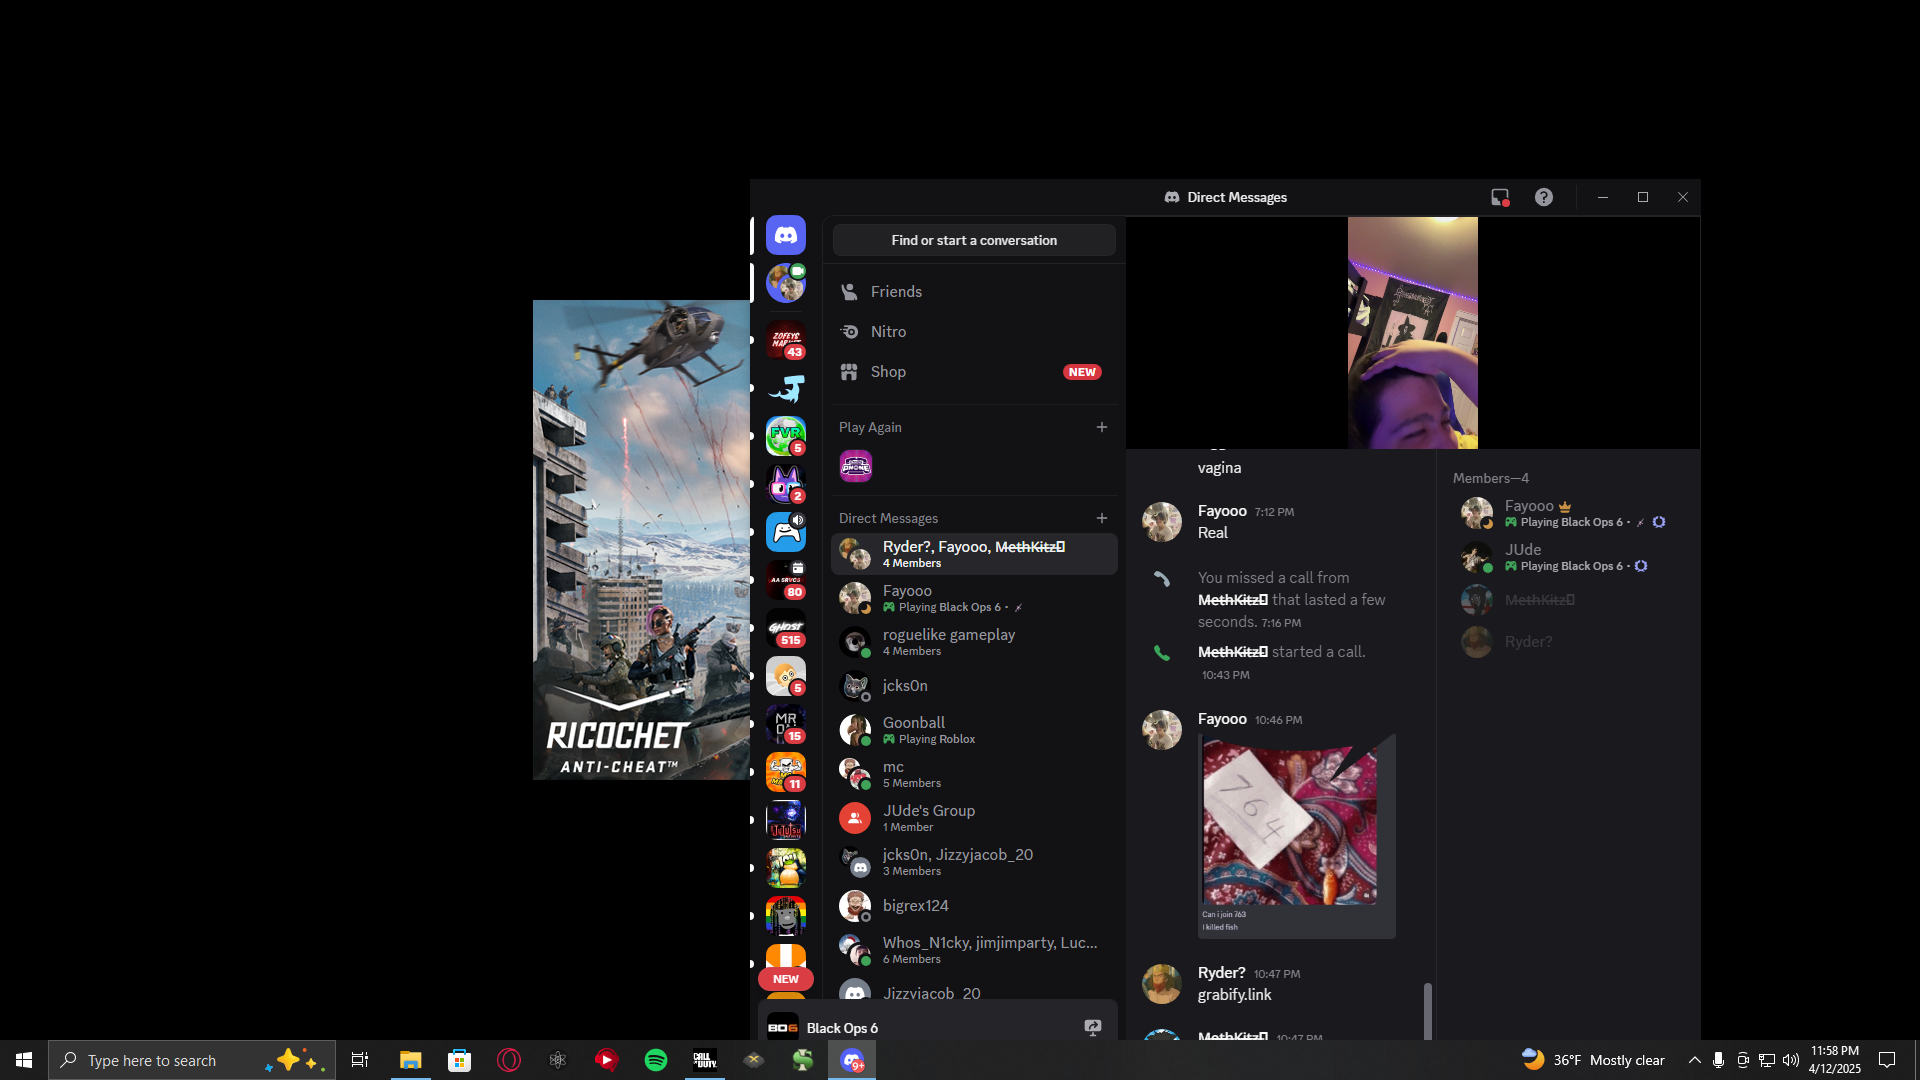Open the Black Ops 6 activity screen-share icon
Viewport: 1920px width, 1080px height.
[1093, 1027]
